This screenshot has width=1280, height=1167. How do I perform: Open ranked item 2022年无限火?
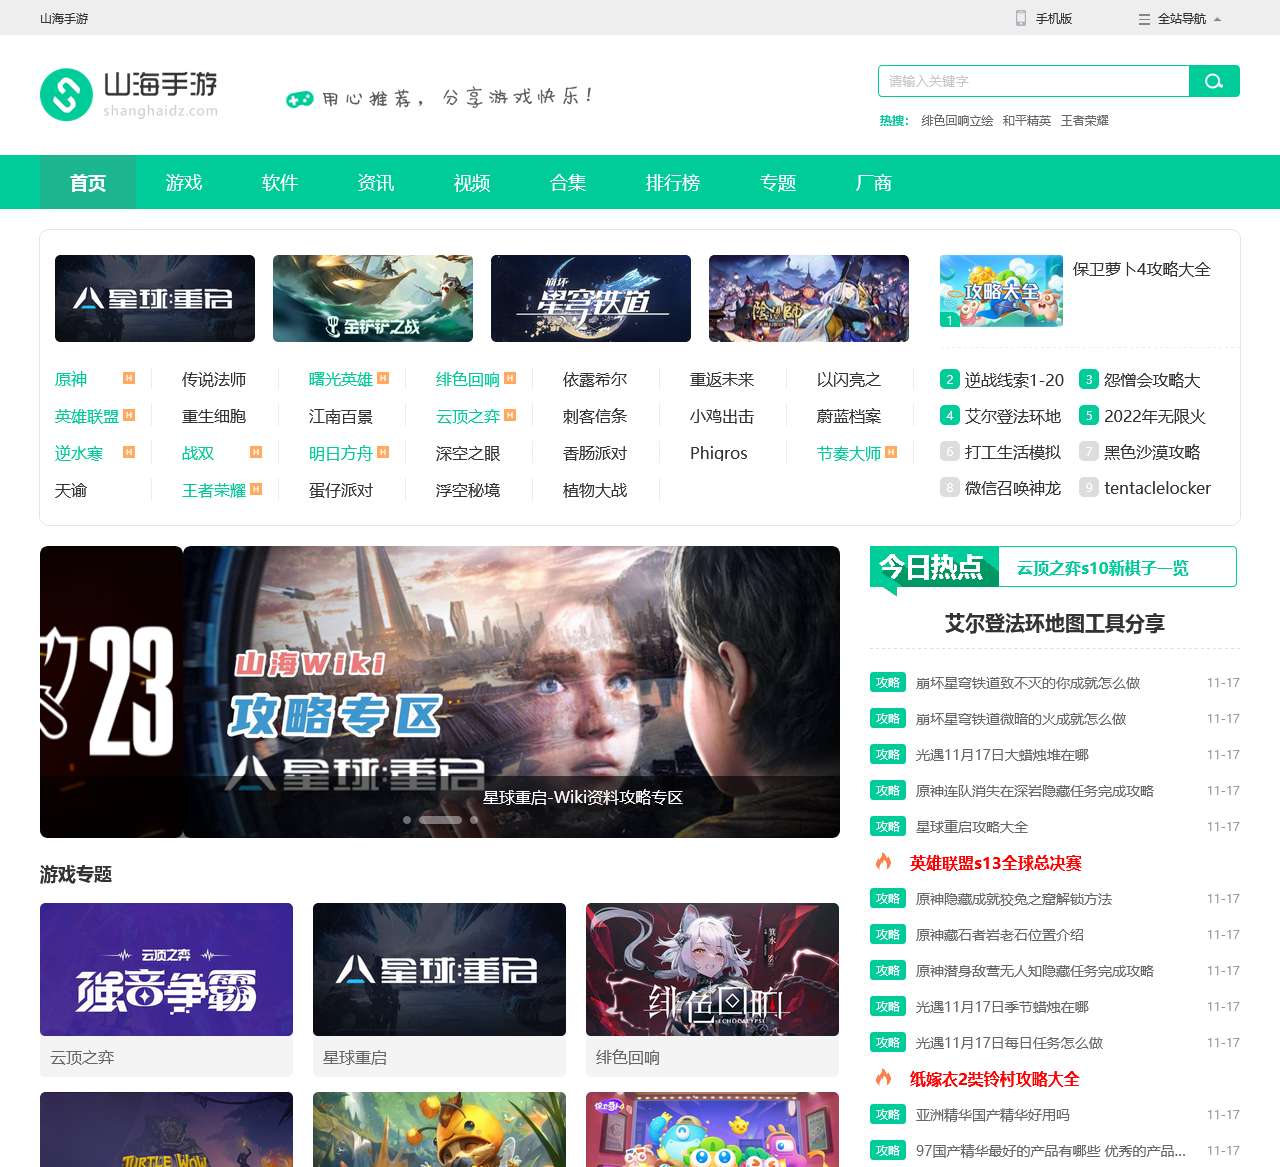[1155, 416]
